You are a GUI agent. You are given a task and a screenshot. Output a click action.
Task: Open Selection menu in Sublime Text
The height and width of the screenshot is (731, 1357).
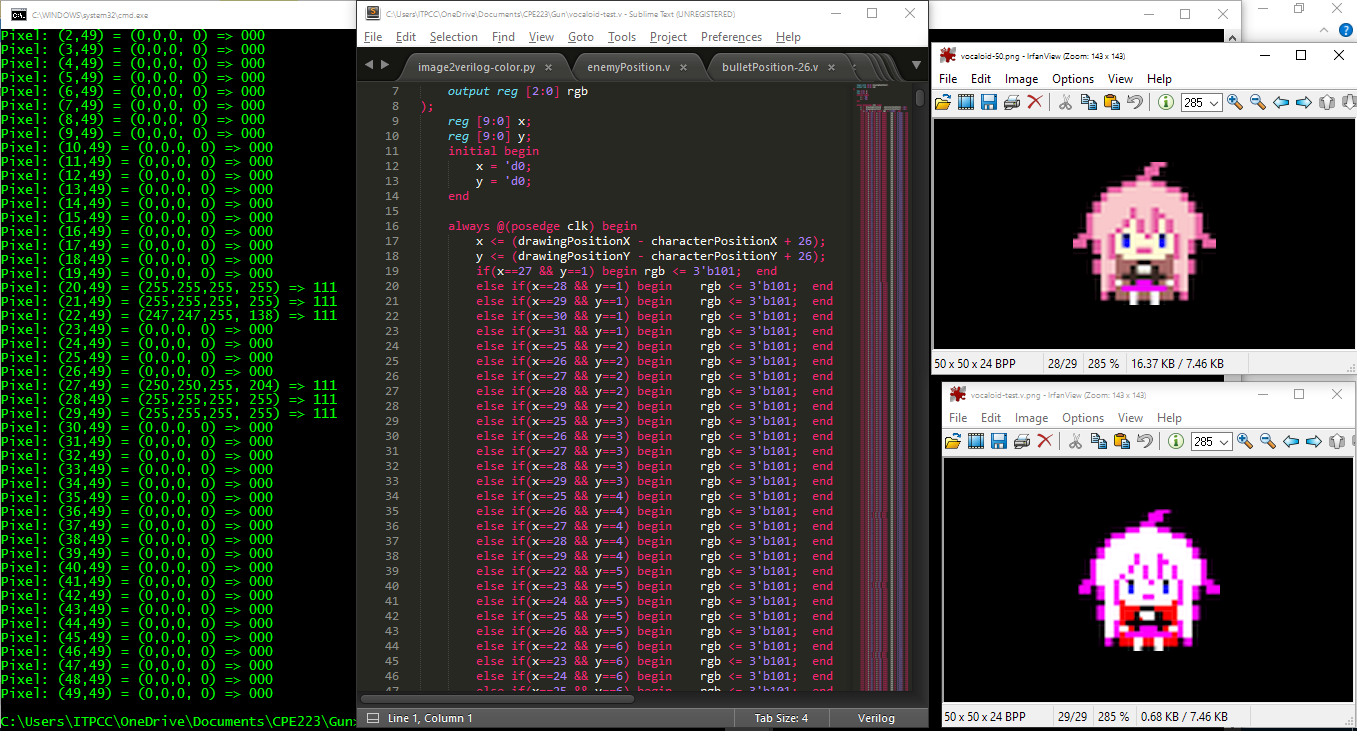tap(454, 37)
